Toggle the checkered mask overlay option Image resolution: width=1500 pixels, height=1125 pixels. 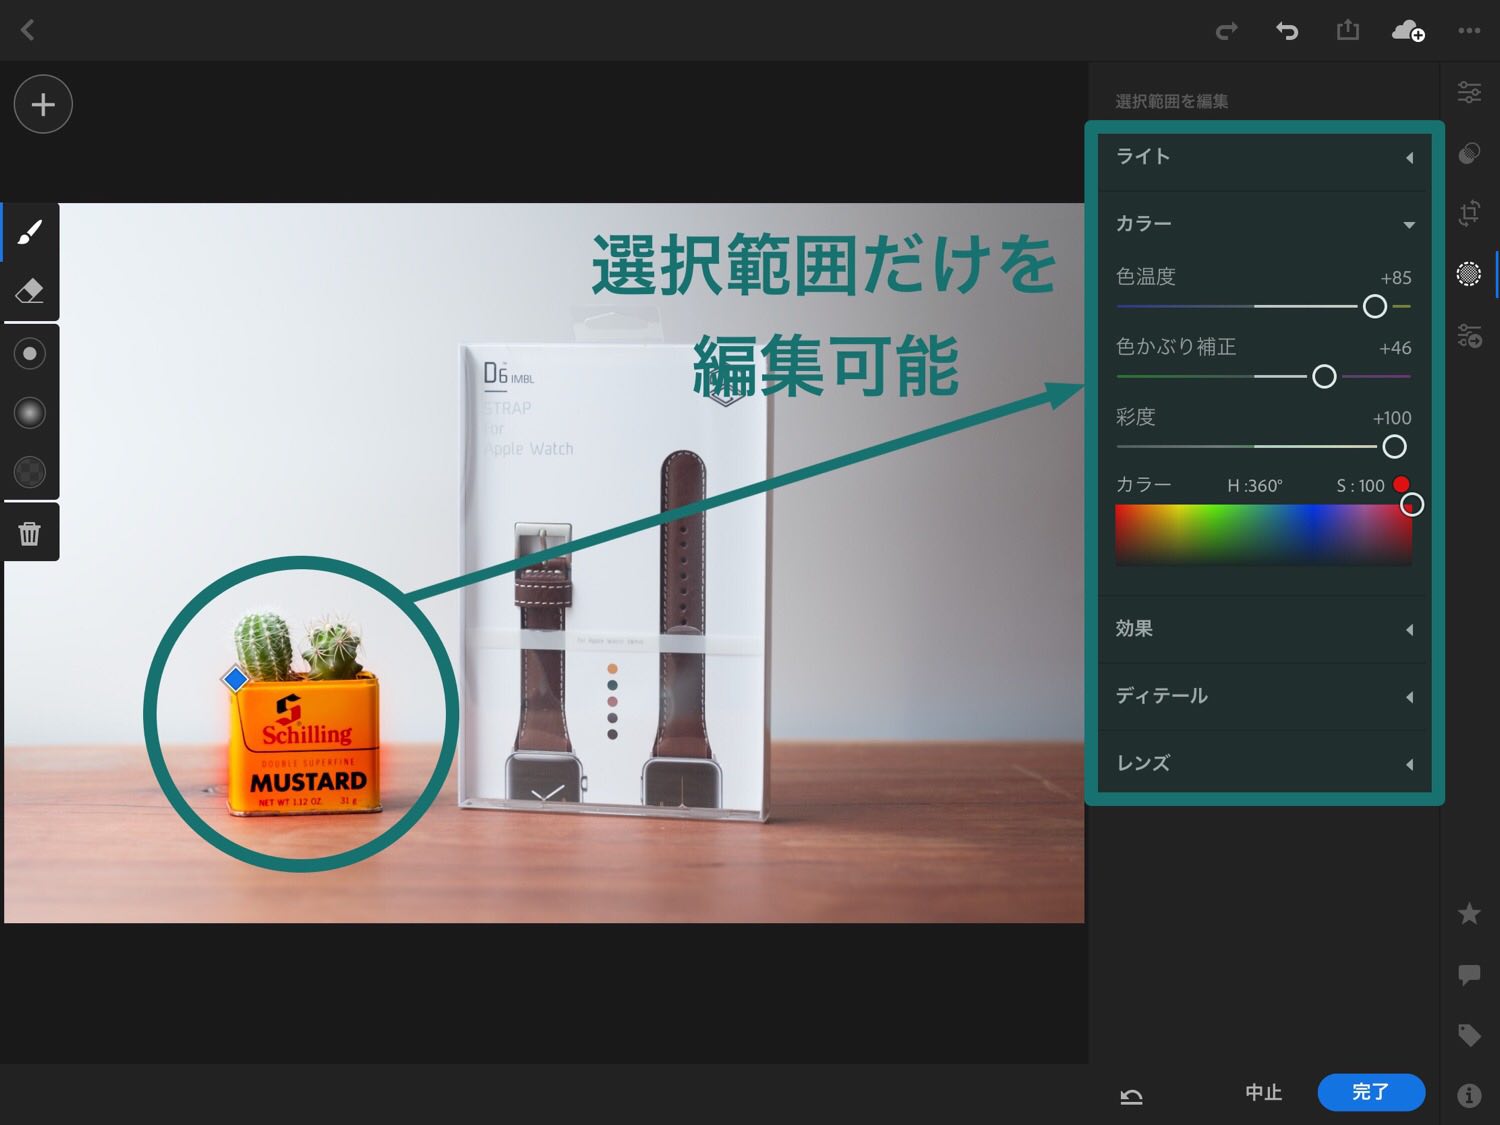tap(30, 472)
